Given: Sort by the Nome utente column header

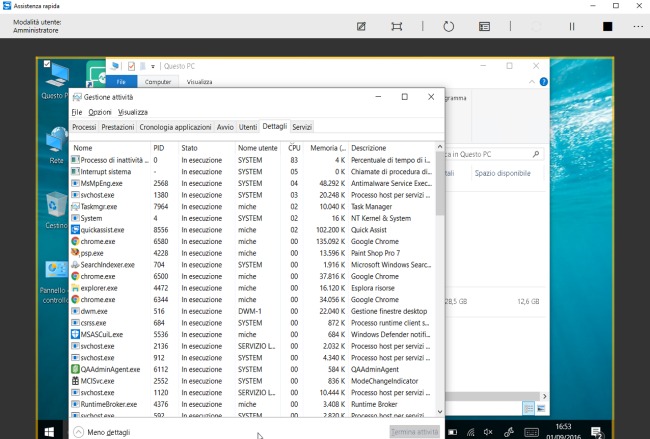Looking at the screenshot, I should (257, 148).
